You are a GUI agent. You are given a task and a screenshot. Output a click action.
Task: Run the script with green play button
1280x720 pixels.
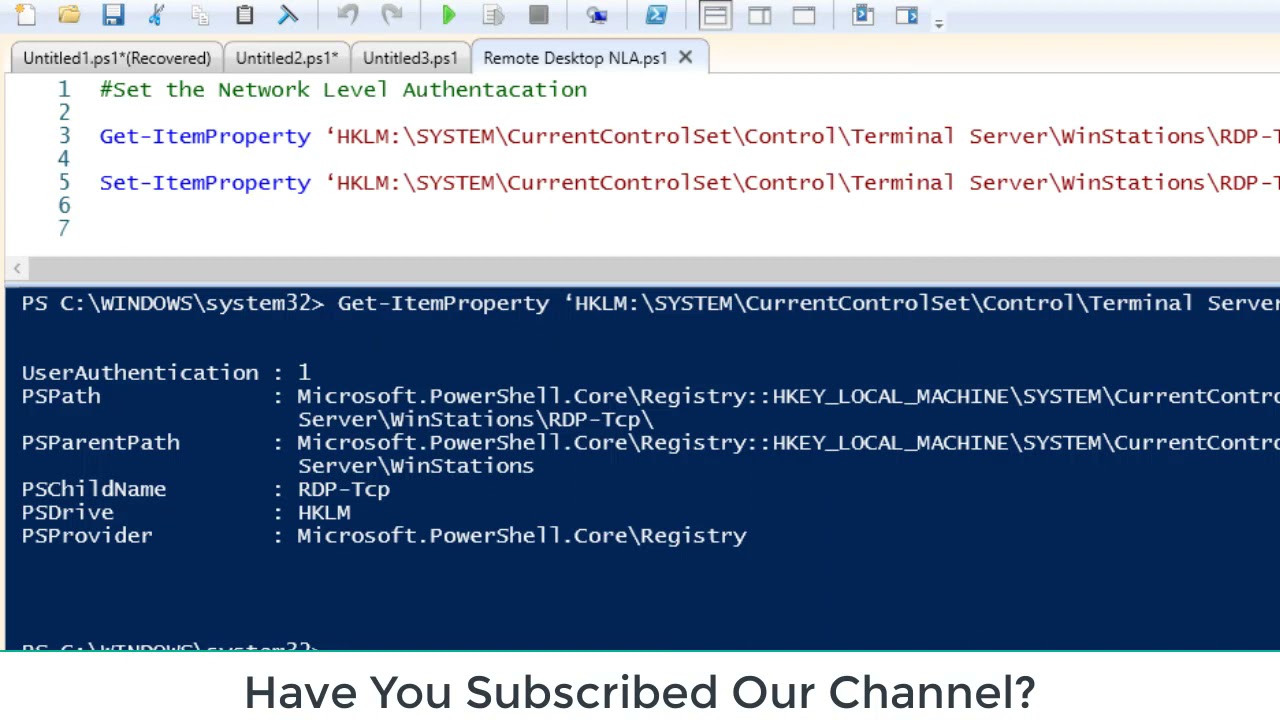coord(449,15)
